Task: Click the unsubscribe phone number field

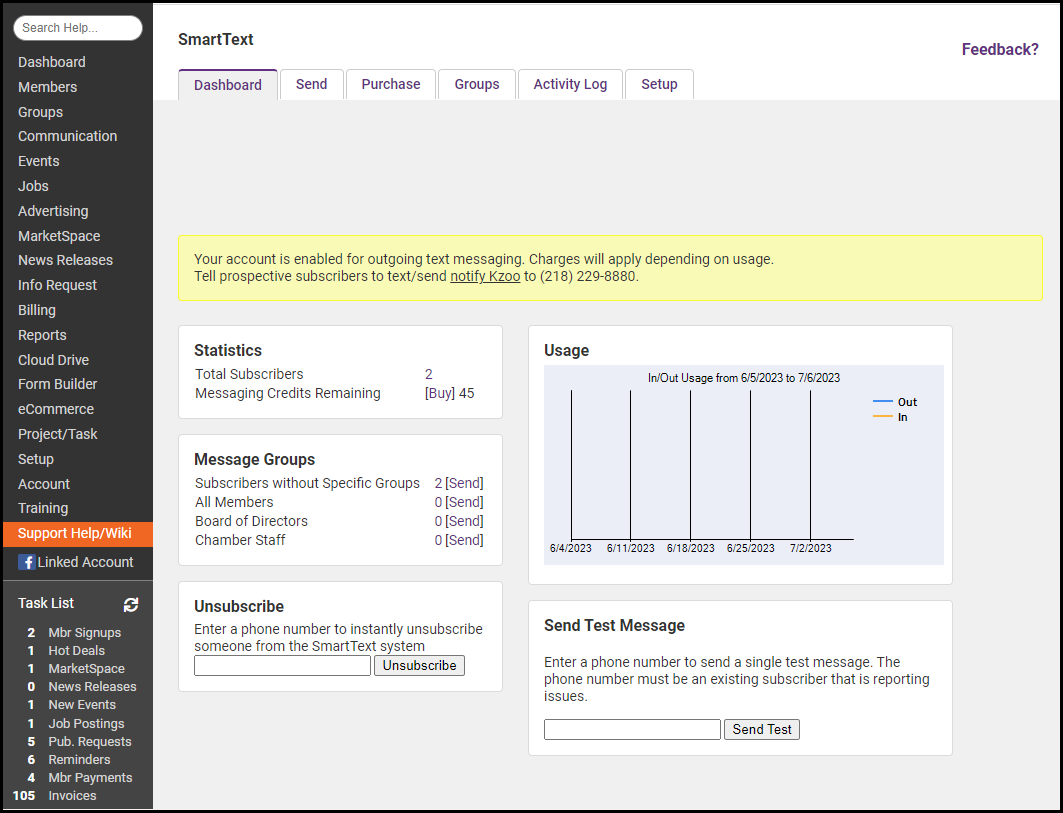Action: [282, 665]
